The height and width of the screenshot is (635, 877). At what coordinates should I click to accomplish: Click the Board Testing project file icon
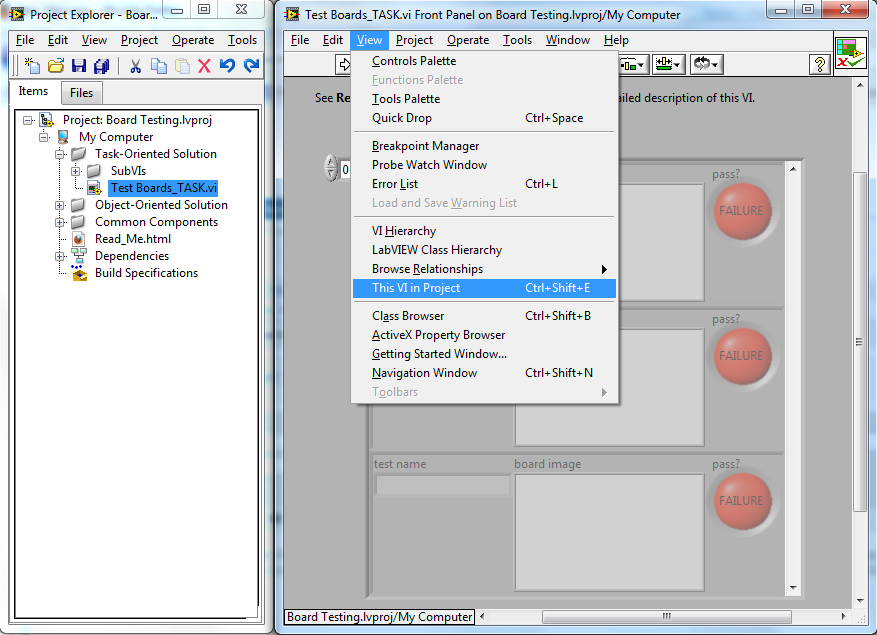click(46, 120)
